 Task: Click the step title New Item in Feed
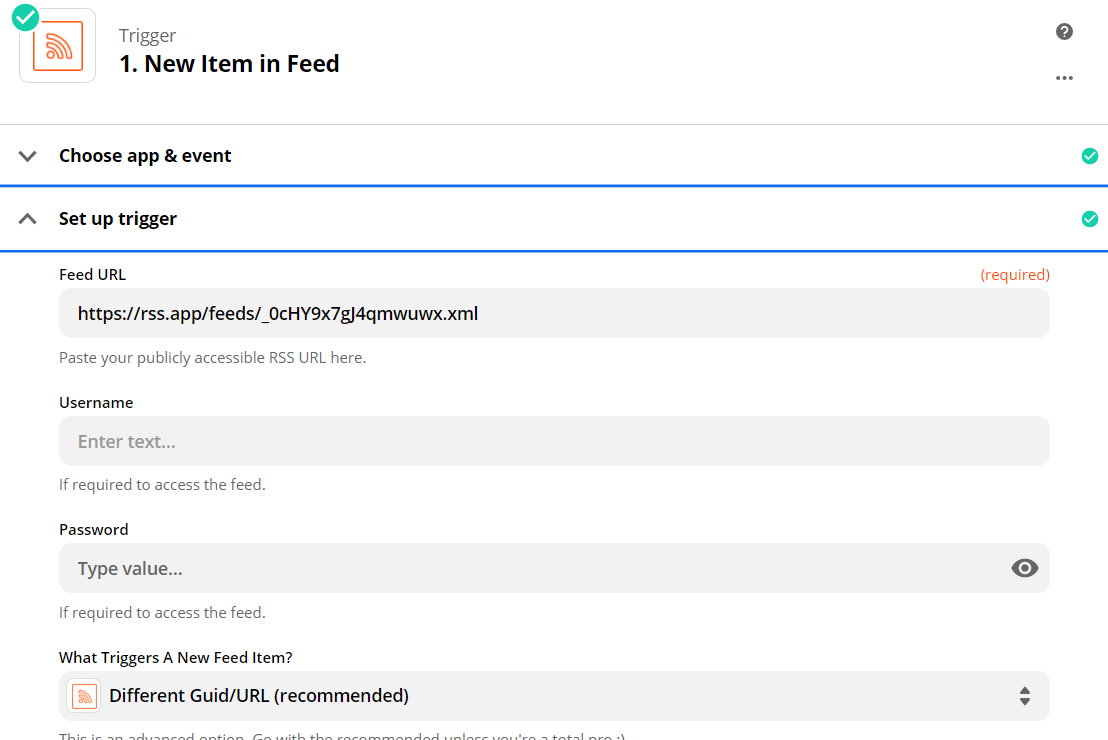[x=229, y=64]
